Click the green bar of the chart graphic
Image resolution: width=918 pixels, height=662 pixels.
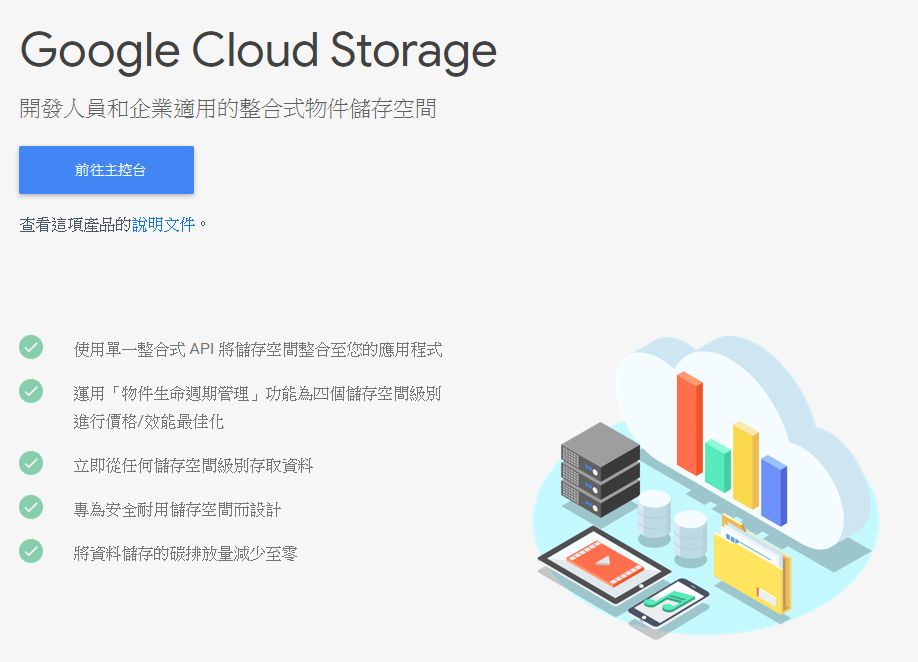[716, 465]
